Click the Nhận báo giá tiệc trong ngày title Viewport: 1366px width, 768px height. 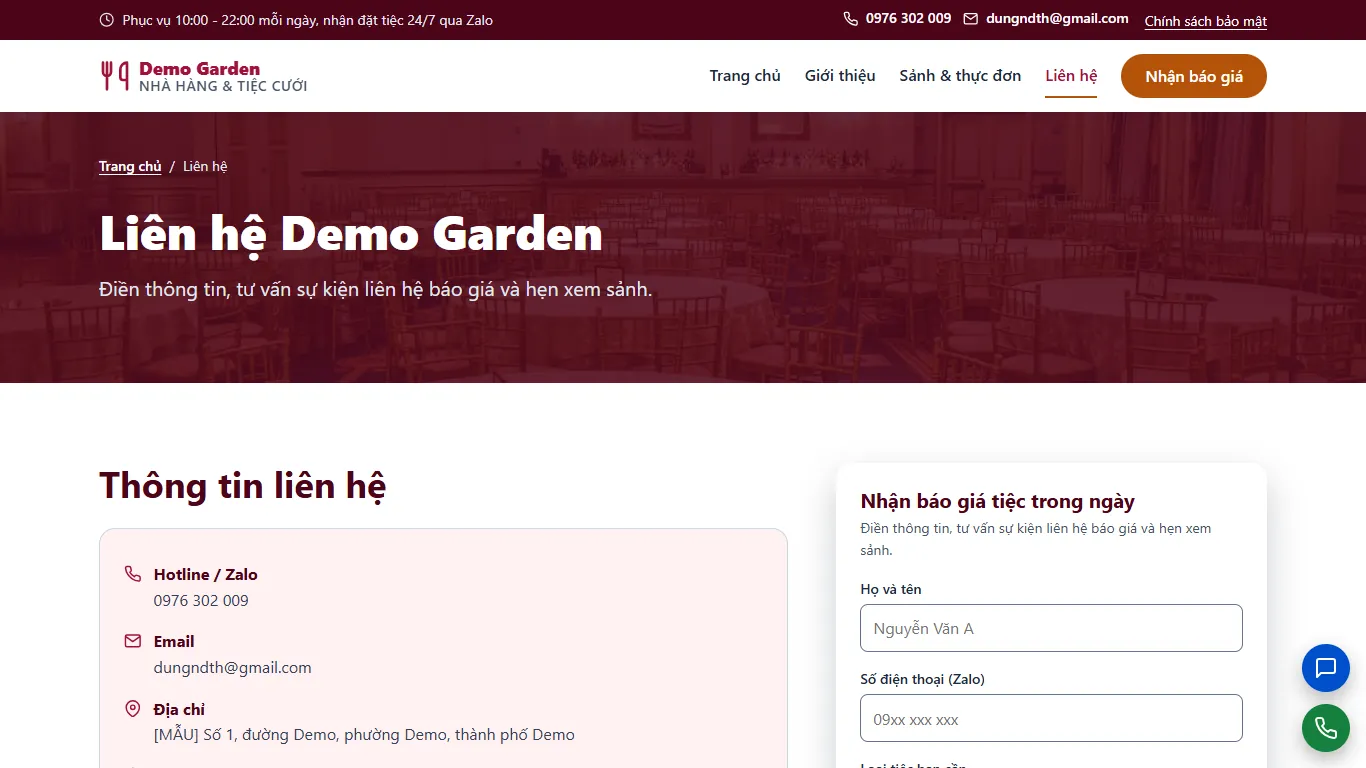tap(998, 502)
